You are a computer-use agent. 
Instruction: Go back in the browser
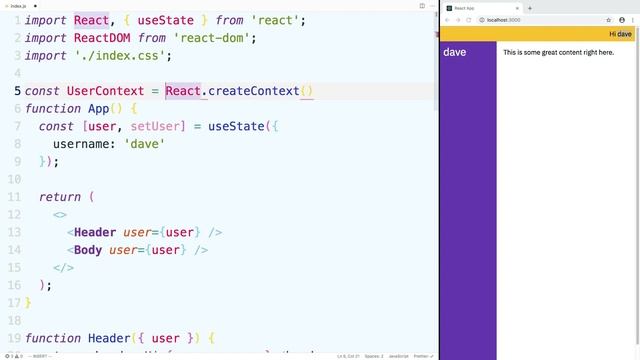[447, 20]
